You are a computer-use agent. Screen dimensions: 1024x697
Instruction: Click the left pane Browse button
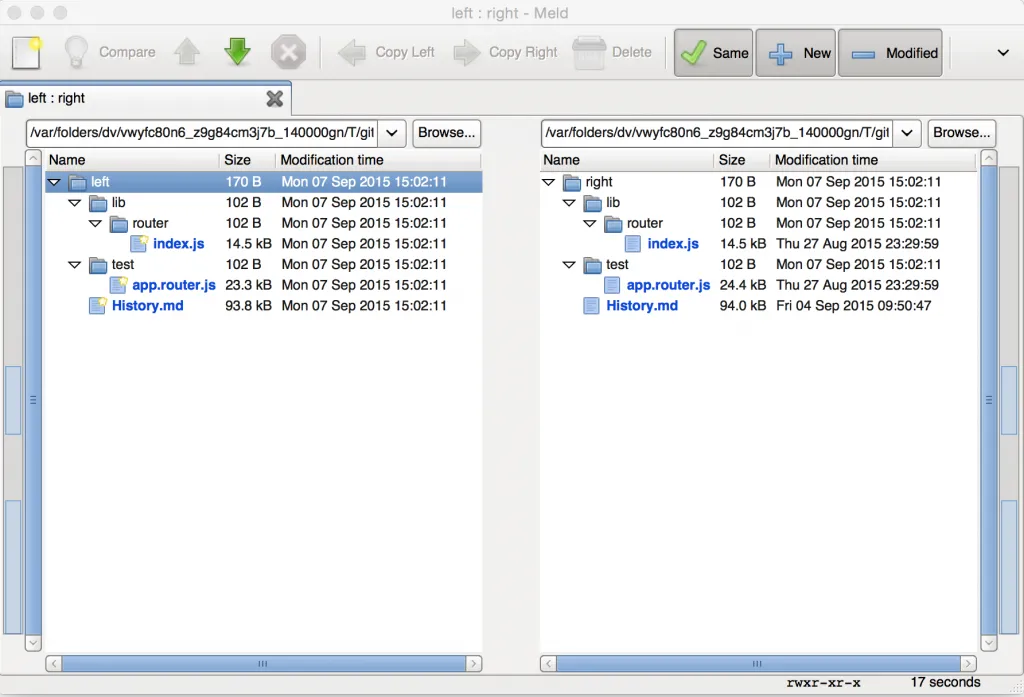pos(446,133)
